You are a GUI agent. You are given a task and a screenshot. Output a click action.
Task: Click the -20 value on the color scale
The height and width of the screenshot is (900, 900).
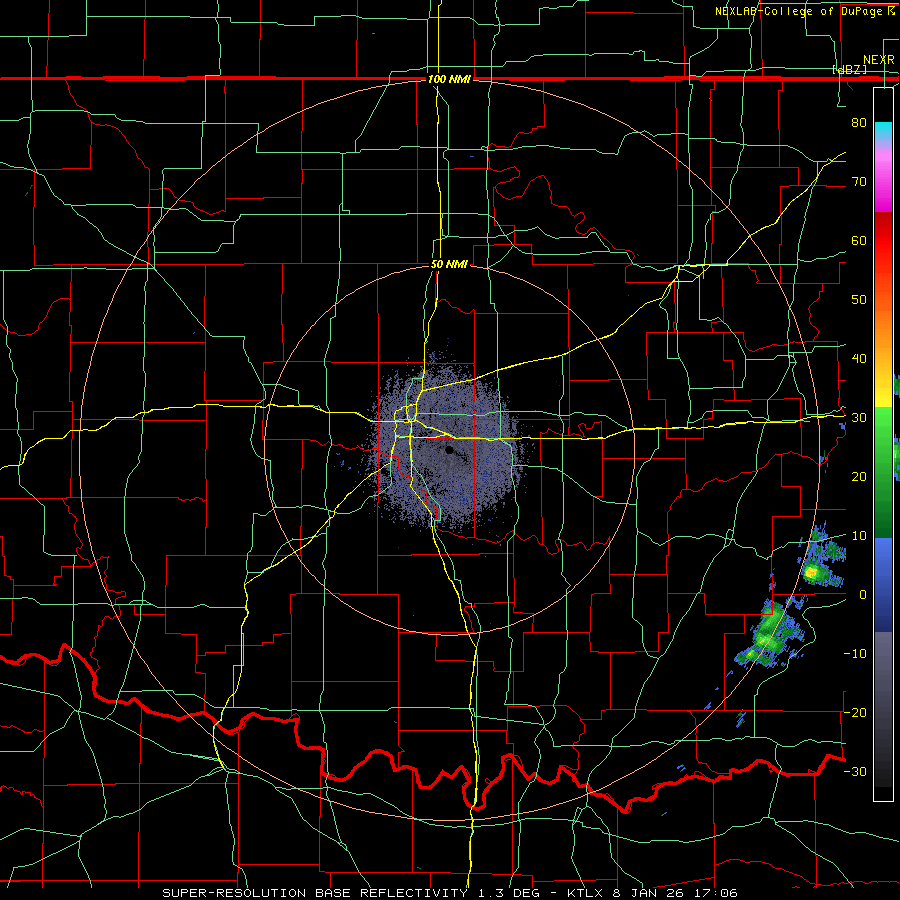pyautogui.click(x=855, y=712)
